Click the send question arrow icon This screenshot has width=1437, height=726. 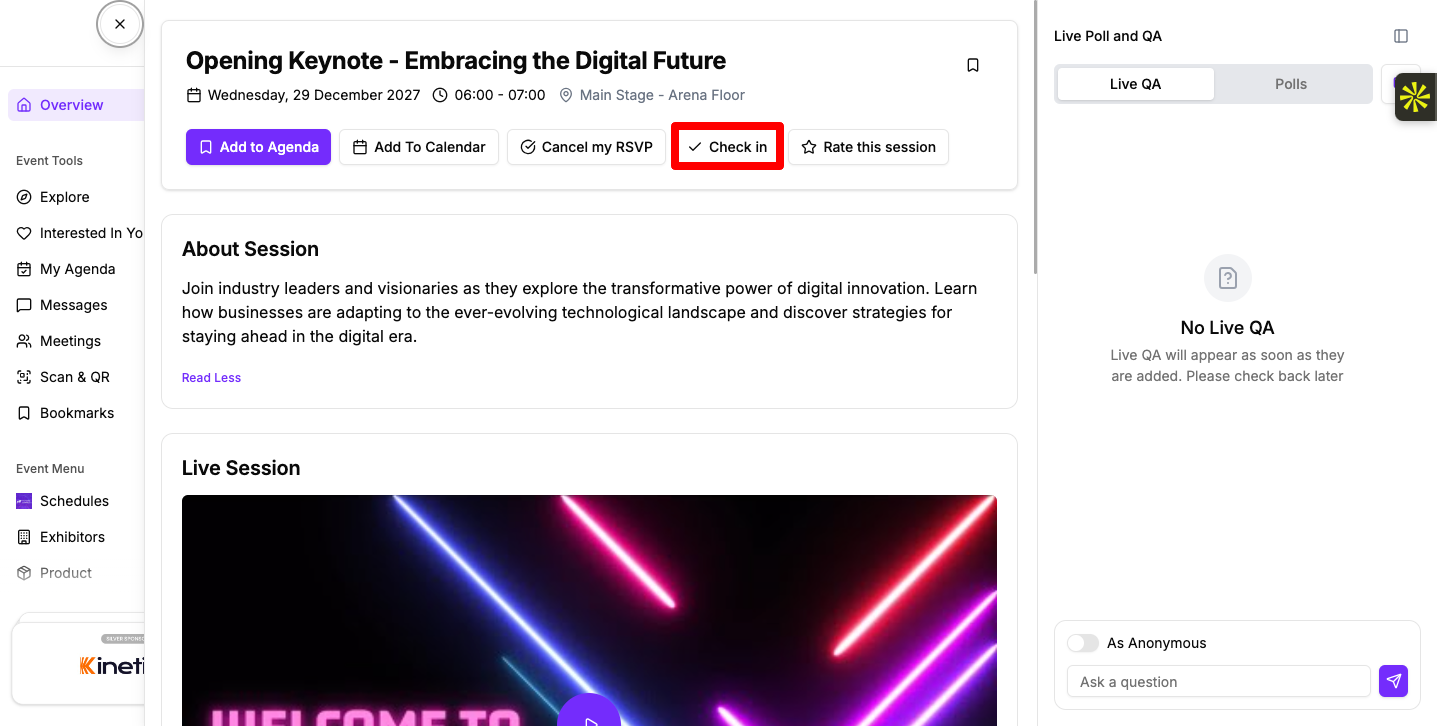[1394, 681]
